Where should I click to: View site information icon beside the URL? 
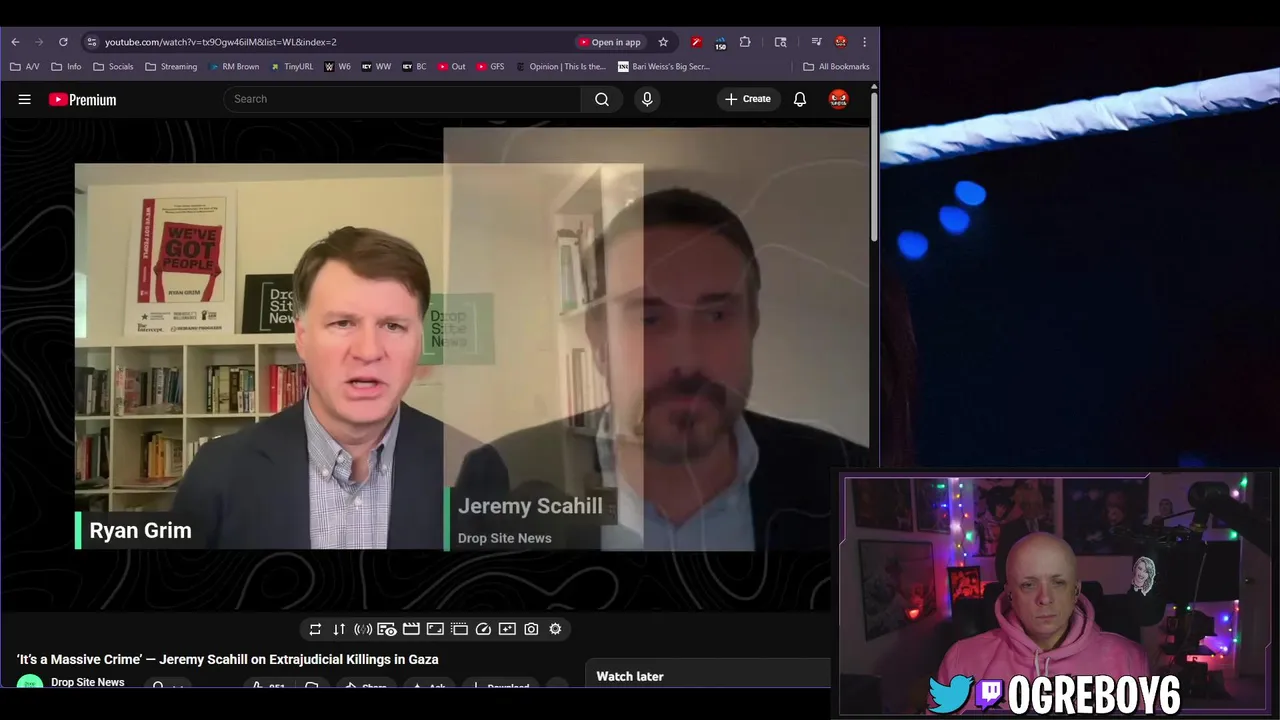[x=92, y=42]
